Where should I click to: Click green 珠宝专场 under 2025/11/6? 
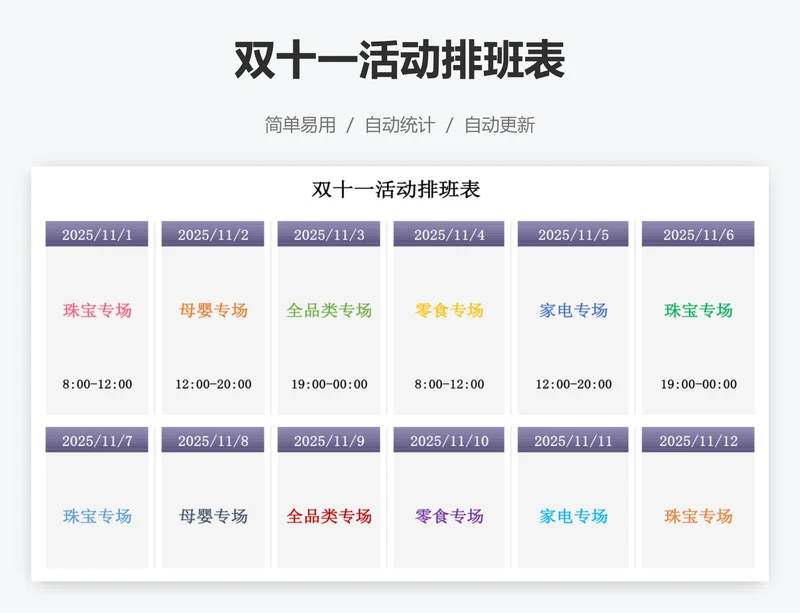698,310
